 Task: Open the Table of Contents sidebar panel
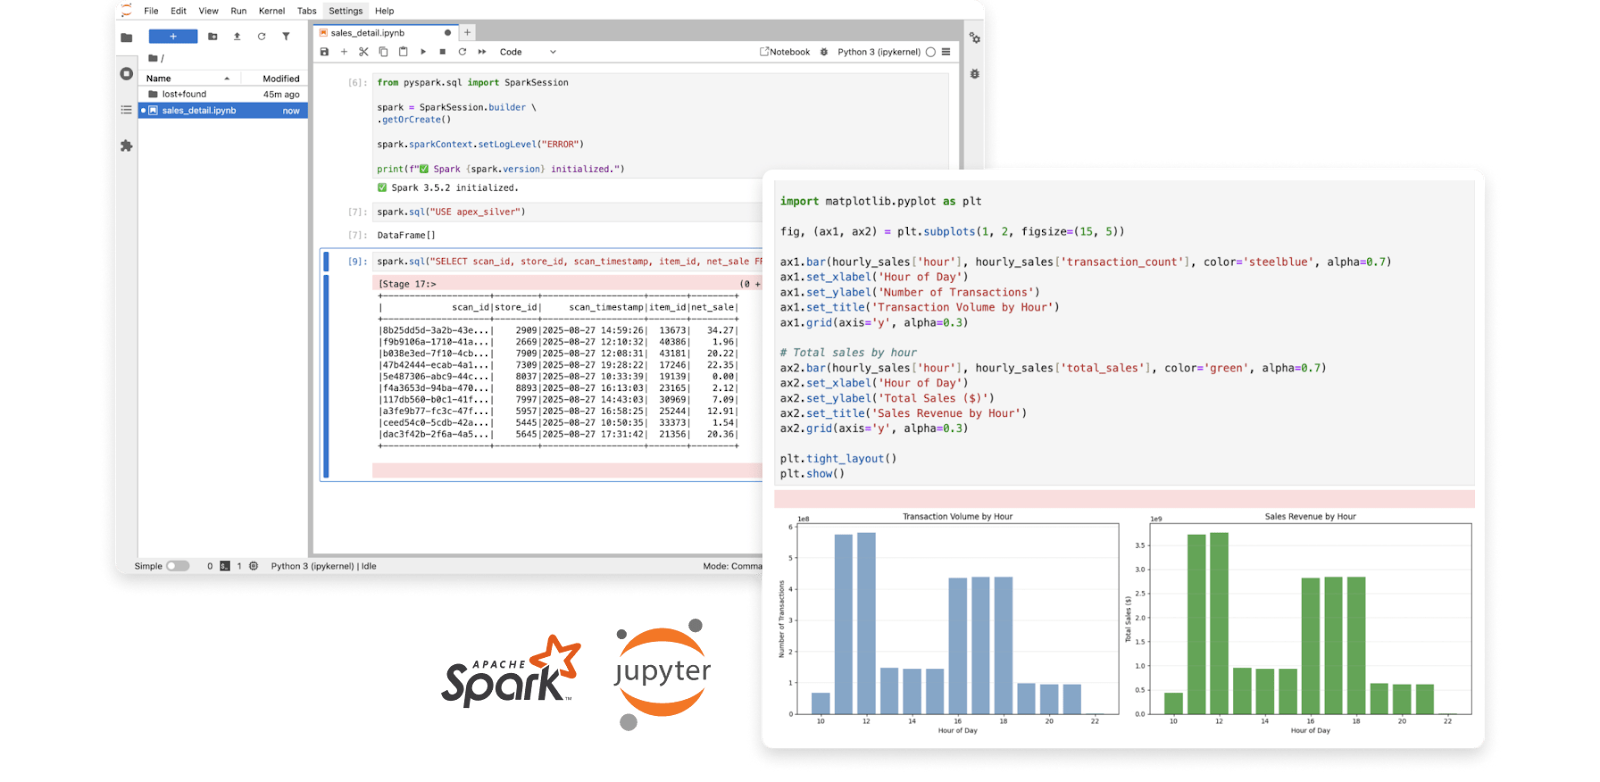[126, 110]
